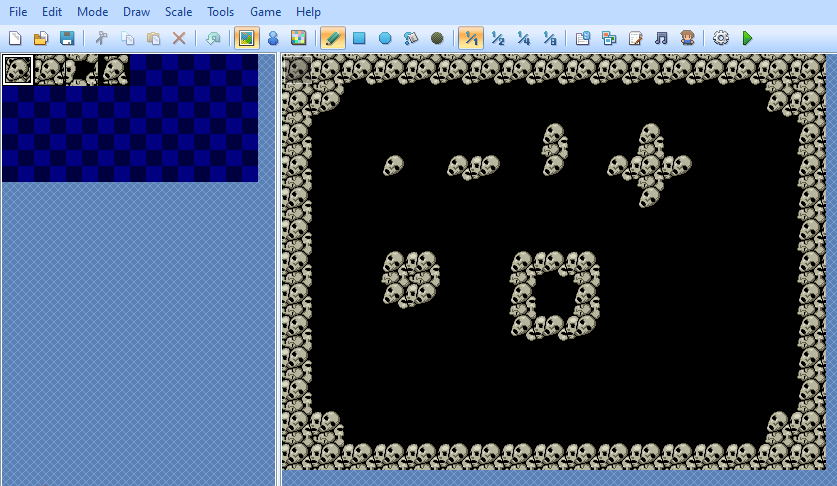Click the cross-shaped skull cluster on the map
Screen dimensions: 837x486
click(x=650, y=166)
